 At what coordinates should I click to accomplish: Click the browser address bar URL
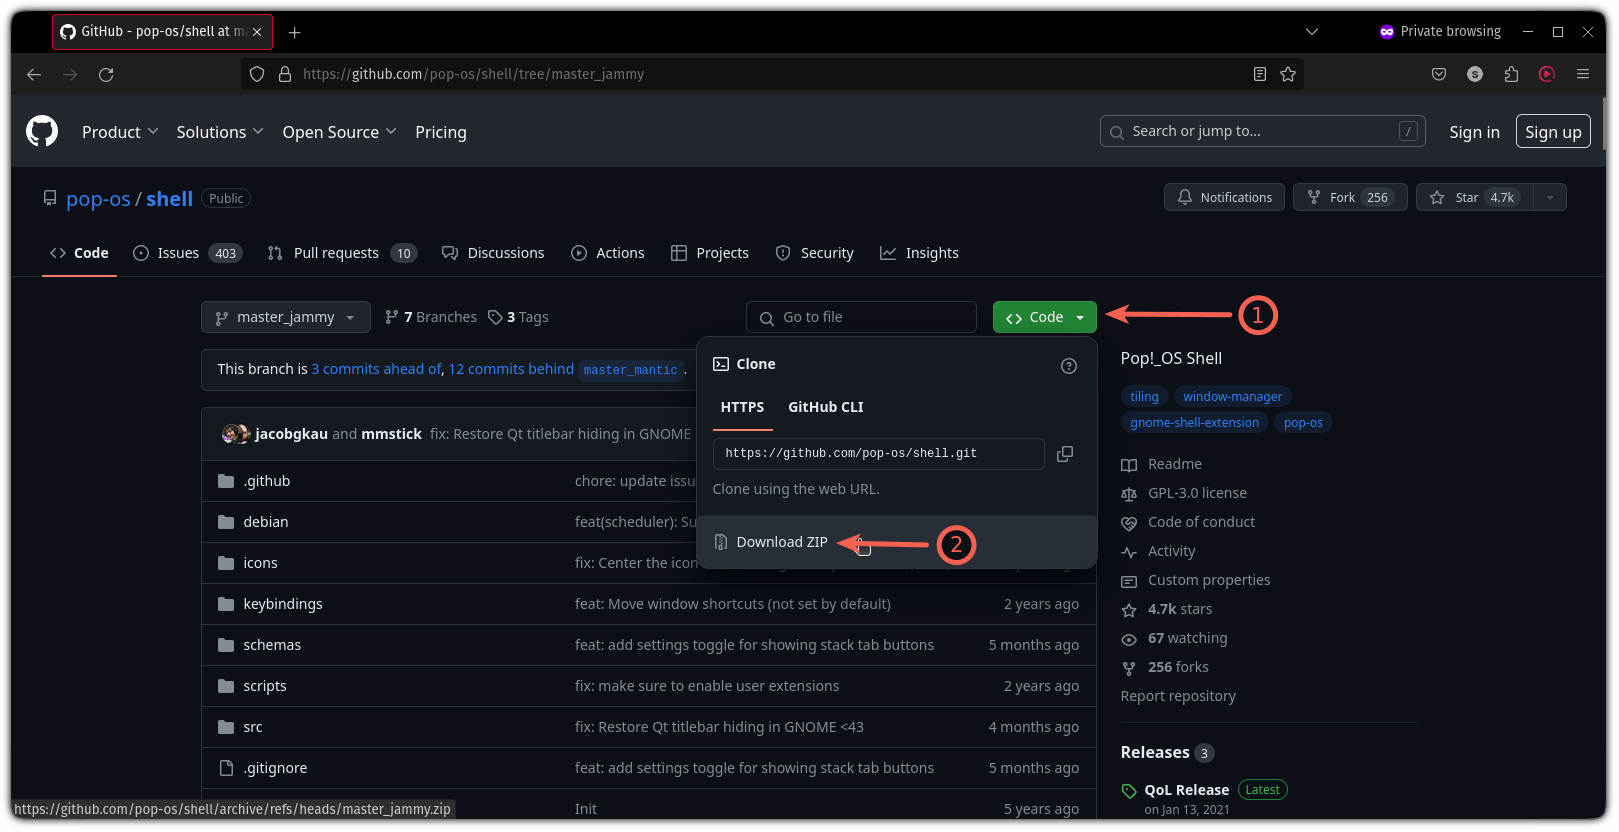(473, 74)
